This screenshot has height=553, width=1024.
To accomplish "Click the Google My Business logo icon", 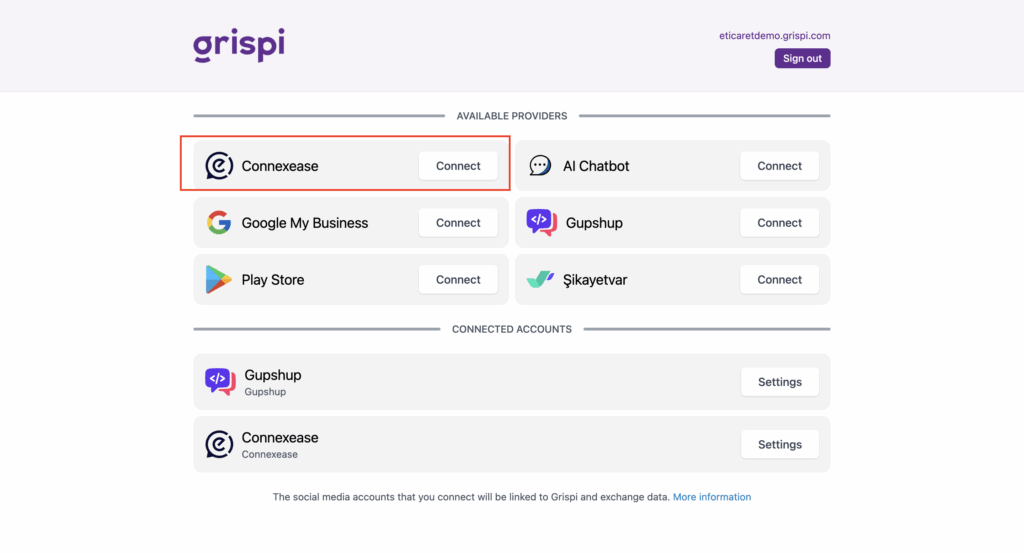I will (219, 223).
